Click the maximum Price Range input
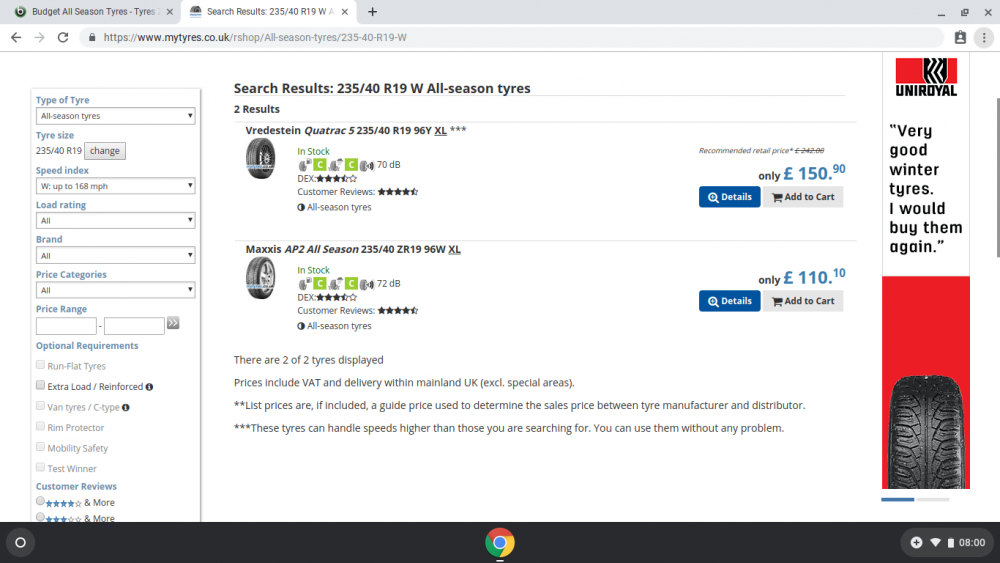1000x563 pixels. [134, 326]
